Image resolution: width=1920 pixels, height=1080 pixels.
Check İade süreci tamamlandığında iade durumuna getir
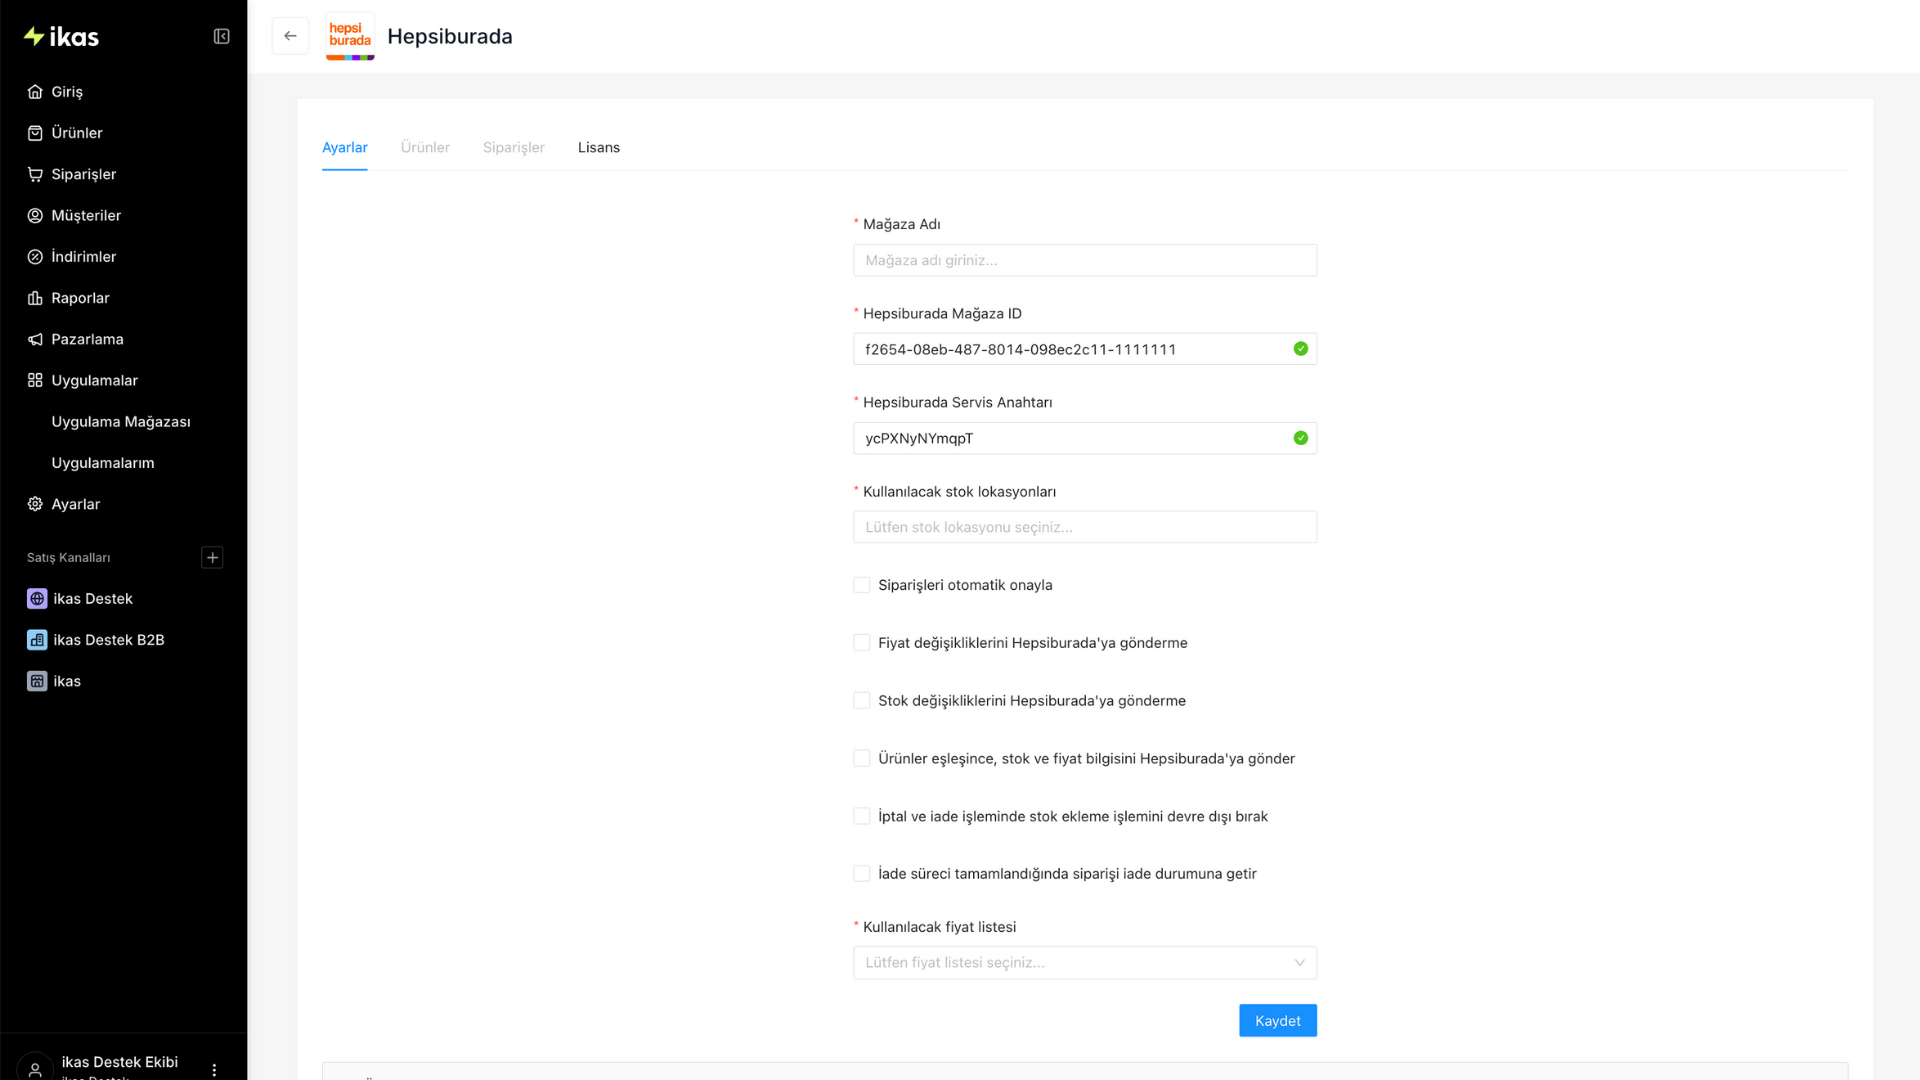click(862, 874)
